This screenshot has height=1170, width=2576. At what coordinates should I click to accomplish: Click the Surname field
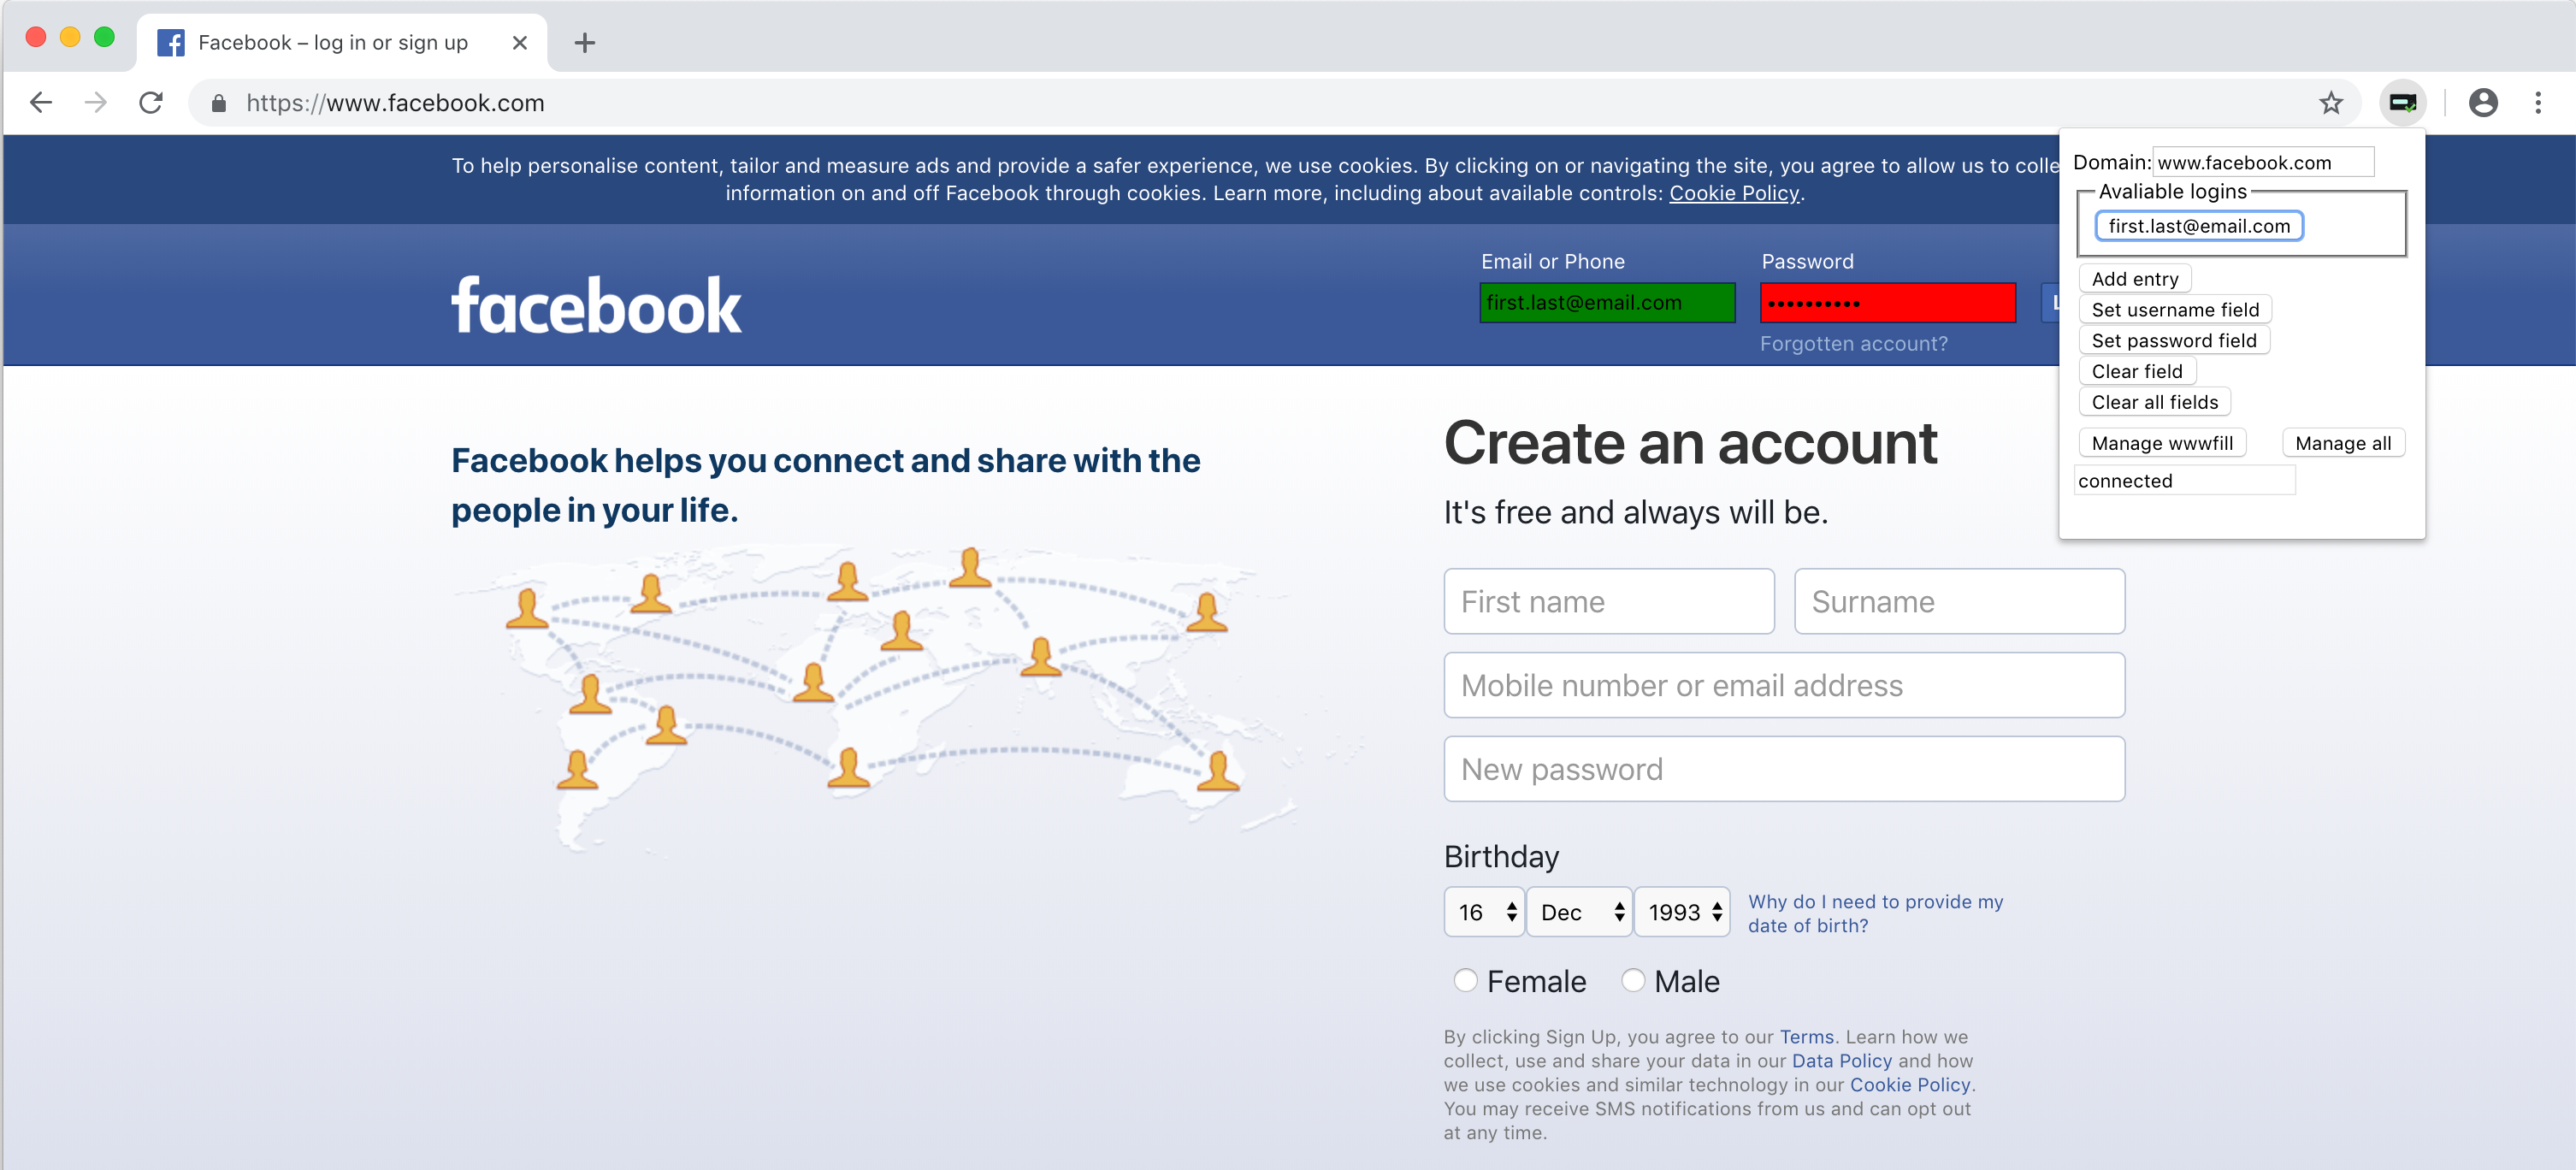coord(1959,602)
